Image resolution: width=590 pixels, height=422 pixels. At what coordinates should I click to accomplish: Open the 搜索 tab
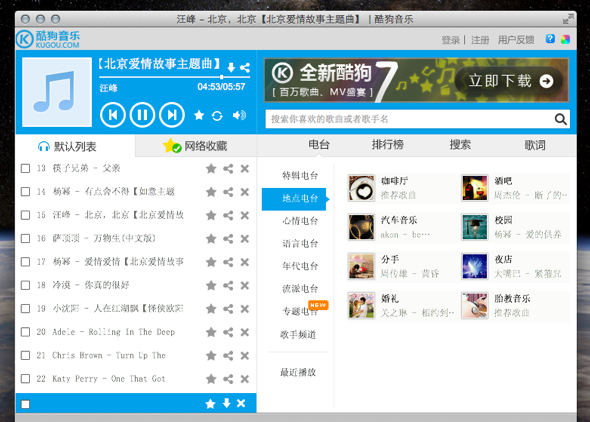click(460, 145)
